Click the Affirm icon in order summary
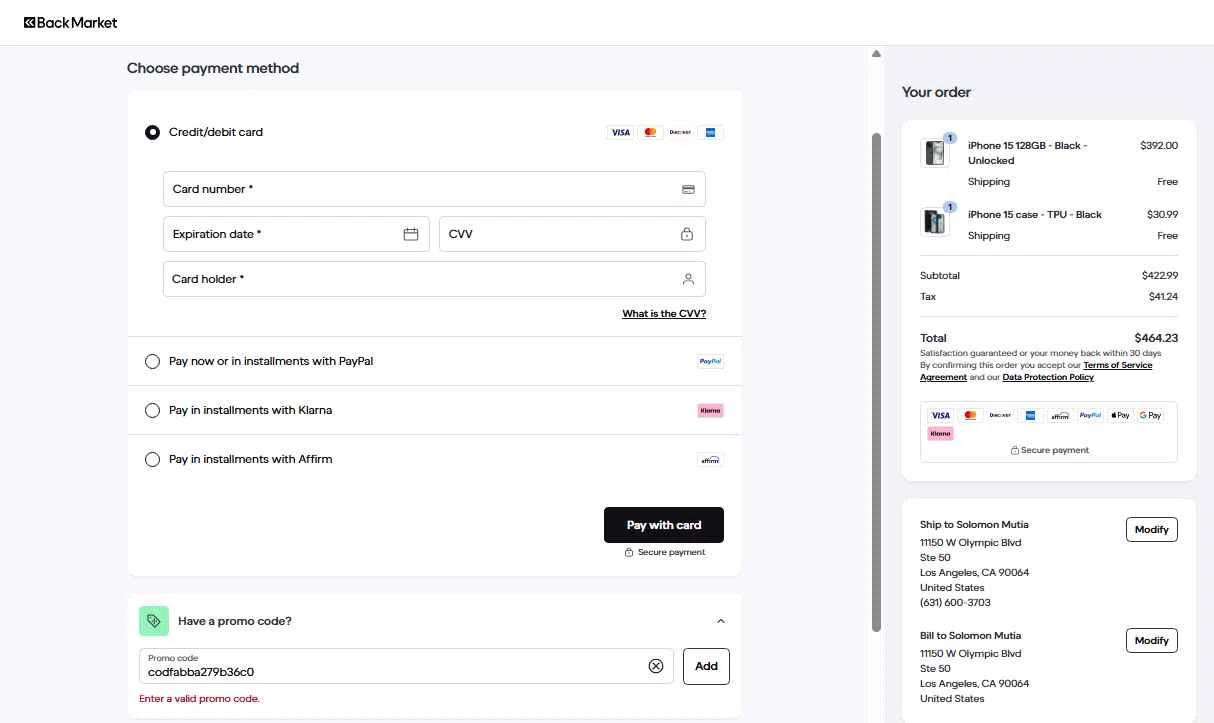 click(x=1060, y=415)
